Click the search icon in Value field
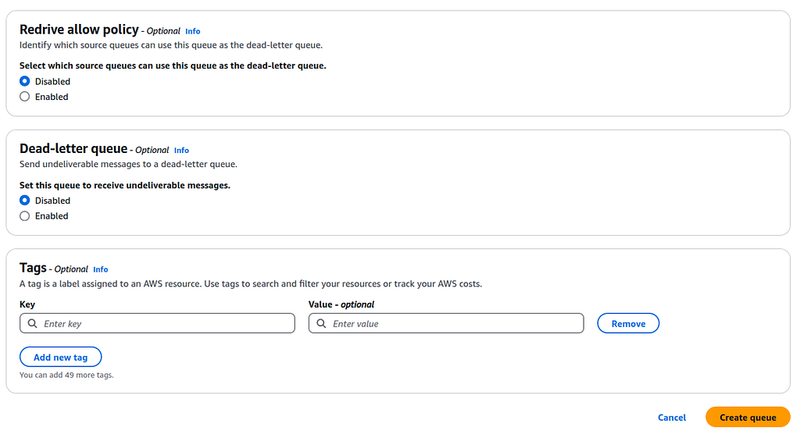The height and width of the screenshot is (434, 800). (x=321, y=323)
